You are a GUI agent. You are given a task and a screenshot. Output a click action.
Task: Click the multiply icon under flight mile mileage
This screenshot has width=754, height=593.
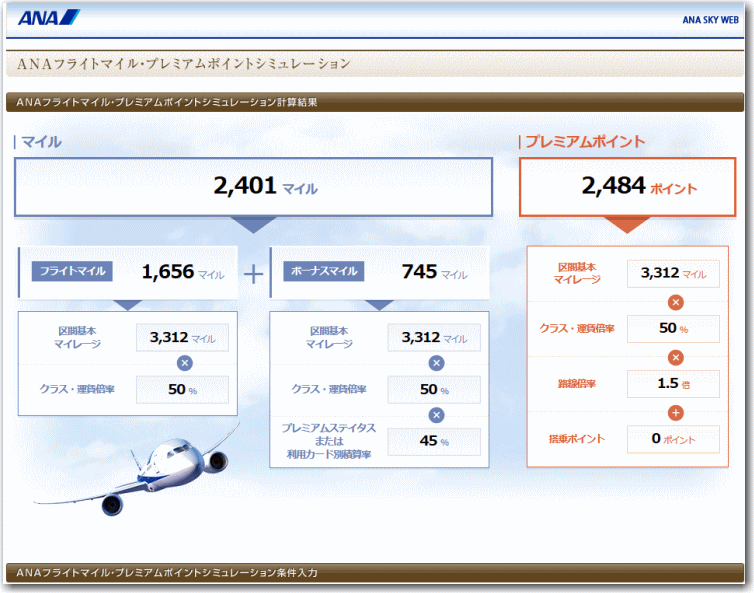click(185, 363)
